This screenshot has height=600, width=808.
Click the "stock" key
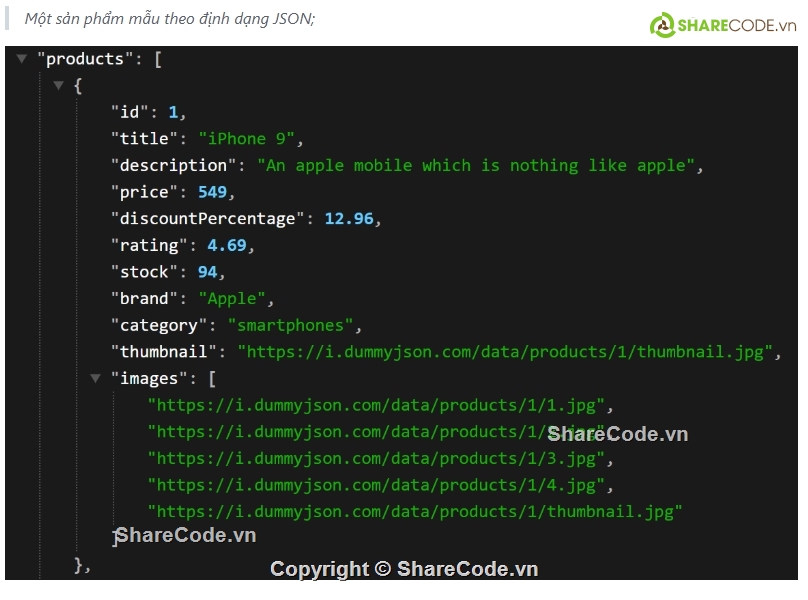pyautogui.click(x=144, y=272)
